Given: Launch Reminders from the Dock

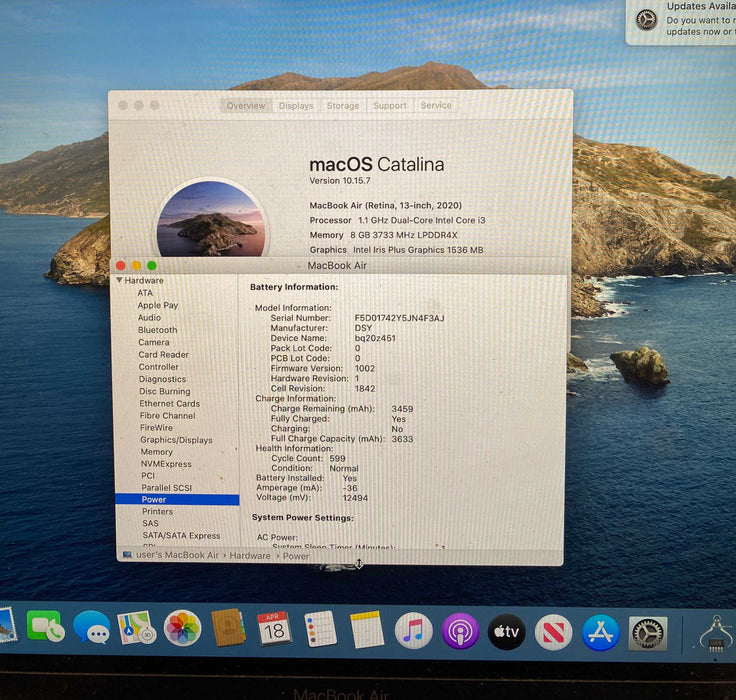Looking at the screenshot, I should click(x=320, y=629).
